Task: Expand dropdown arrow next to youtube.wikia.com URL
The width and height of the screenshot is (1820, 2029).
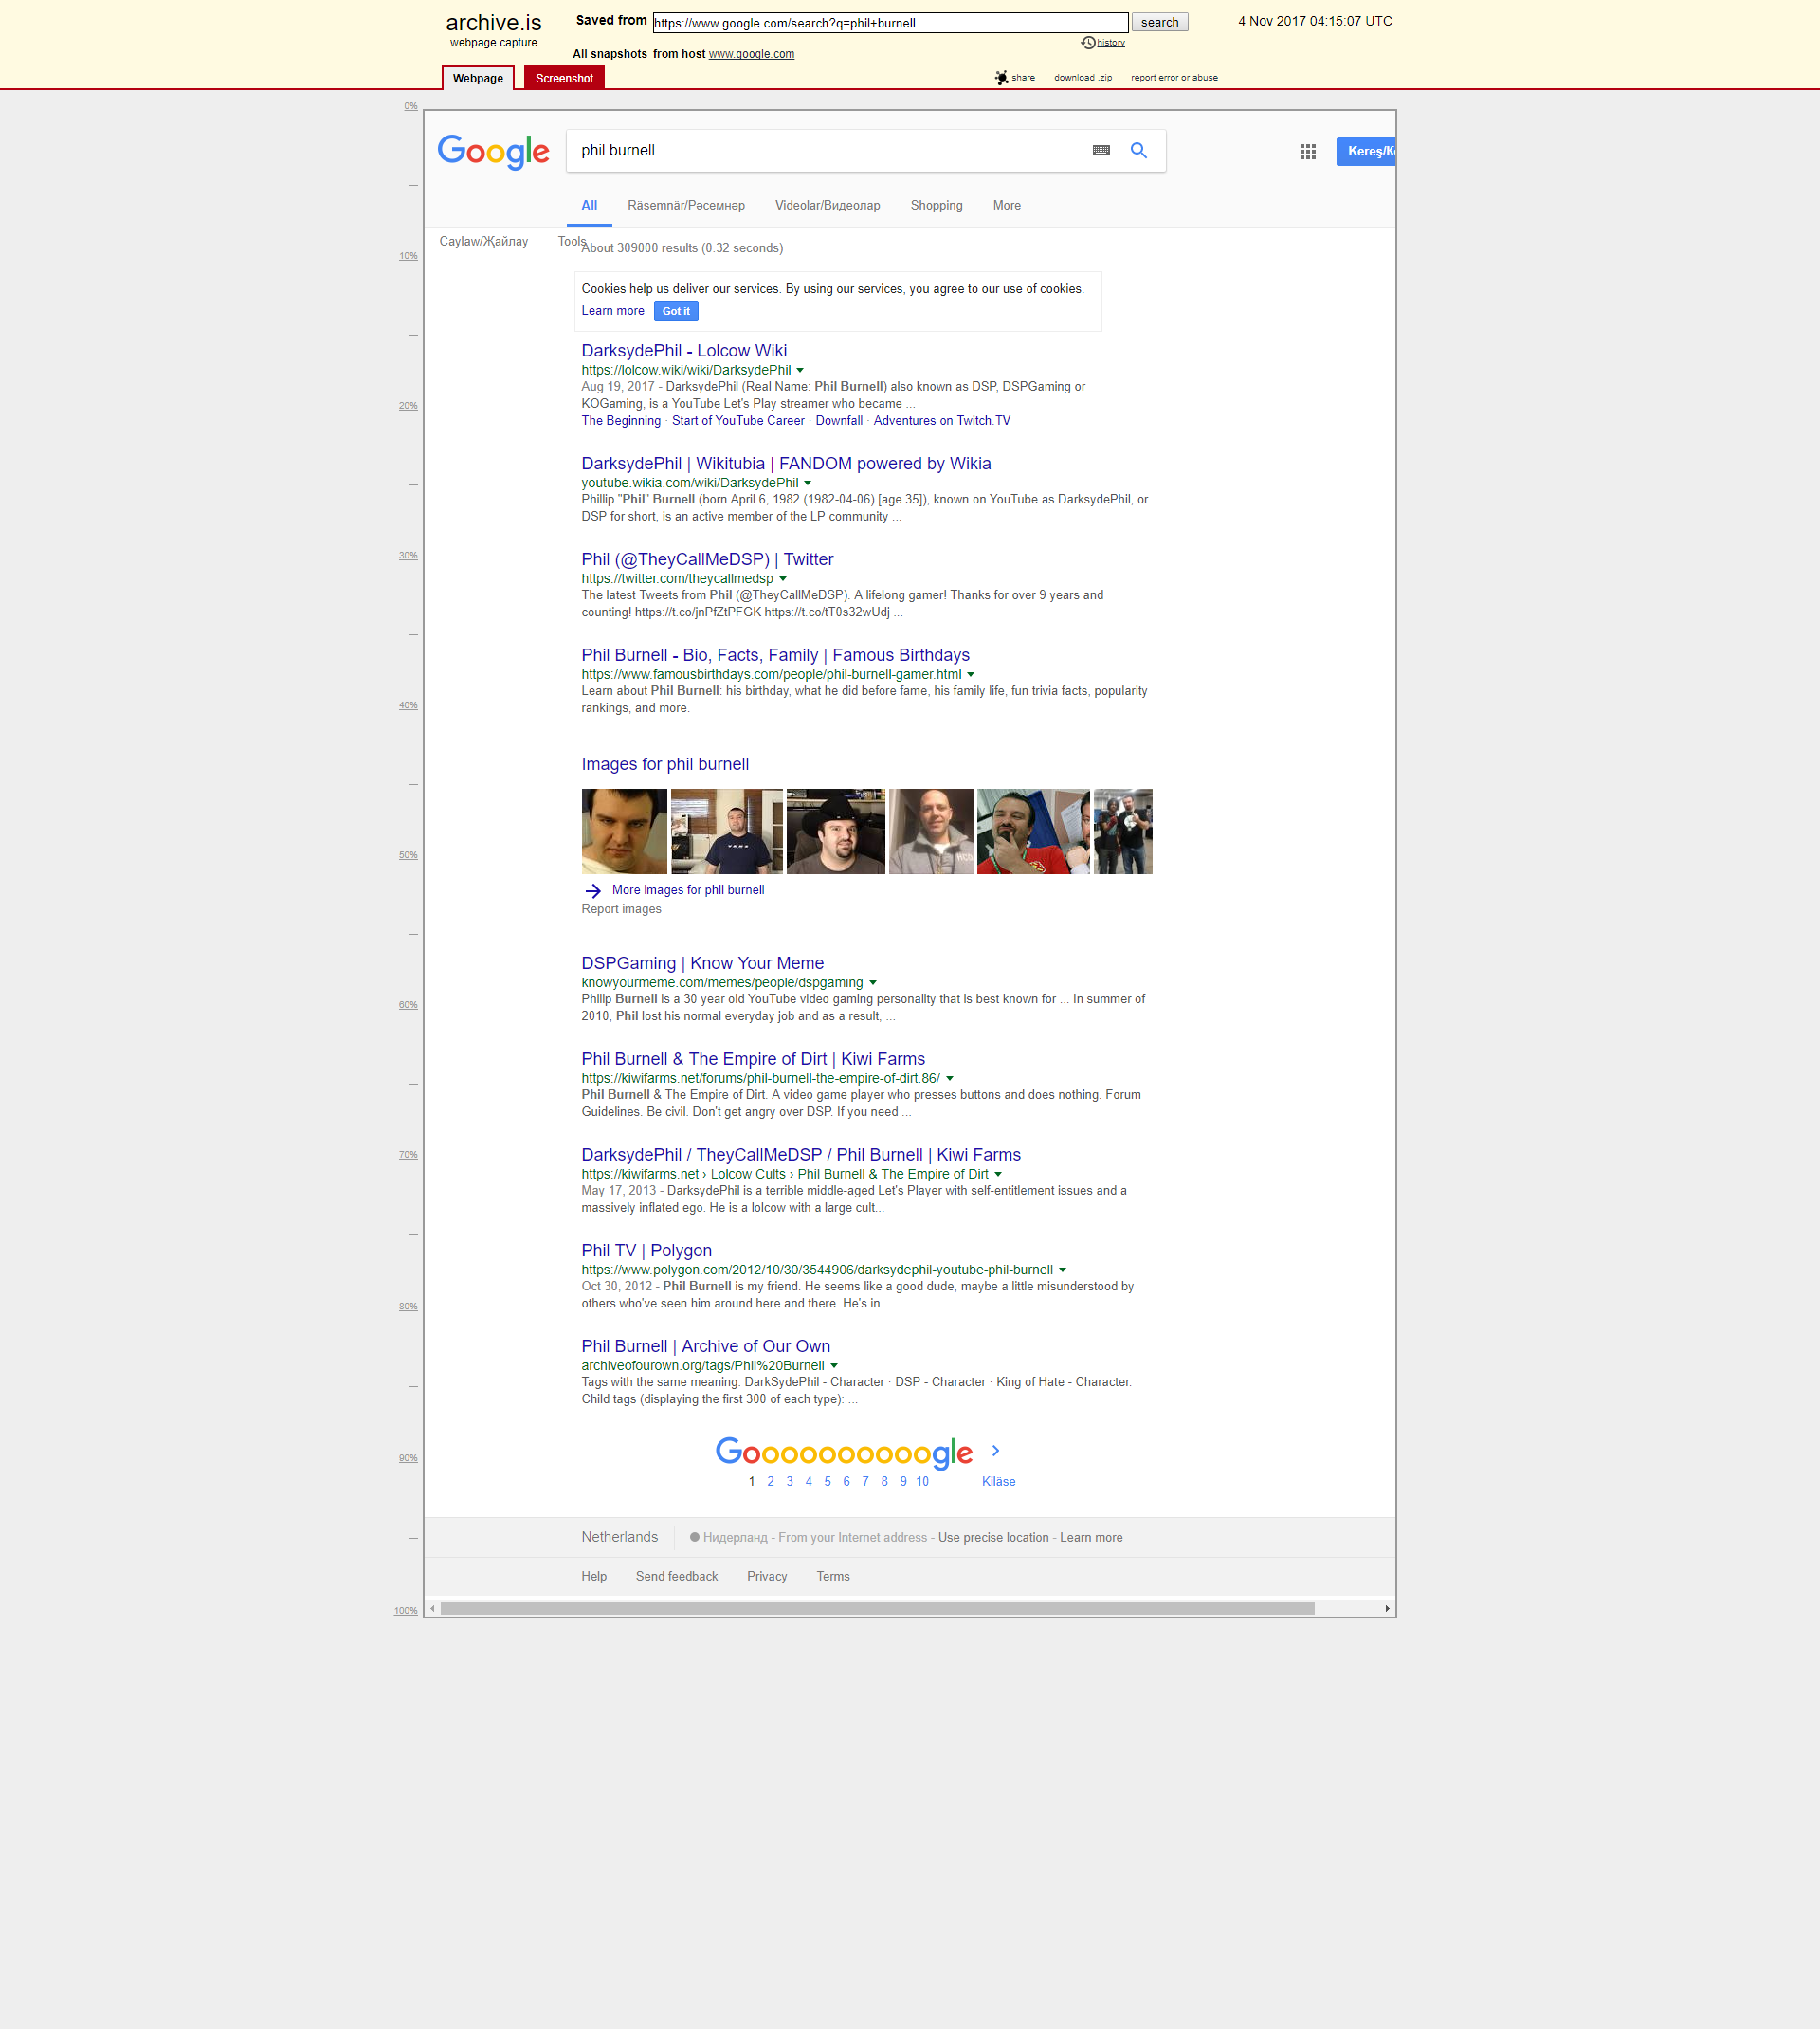Action: (x=808, y=483)
